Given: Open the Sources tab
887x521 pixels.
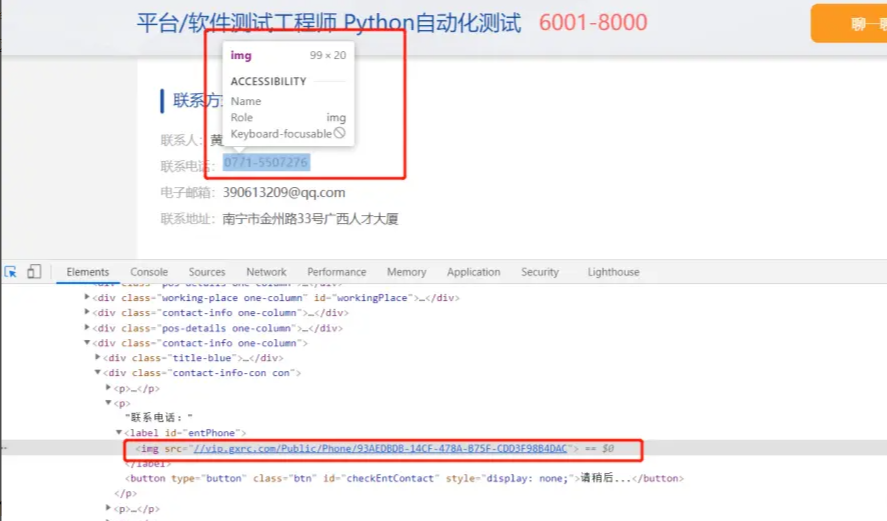Looking at the screenshot, I should pyautogui.click(x=207, y=272).
